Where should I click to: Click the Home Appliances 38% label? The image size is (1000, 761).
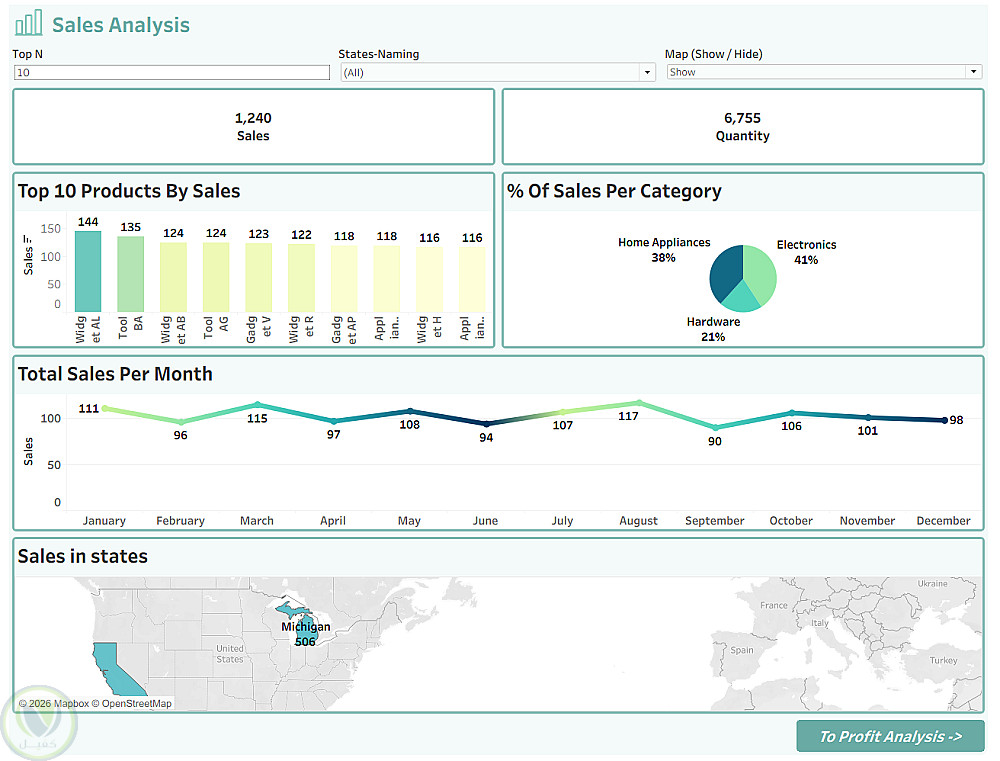point(664,250)
